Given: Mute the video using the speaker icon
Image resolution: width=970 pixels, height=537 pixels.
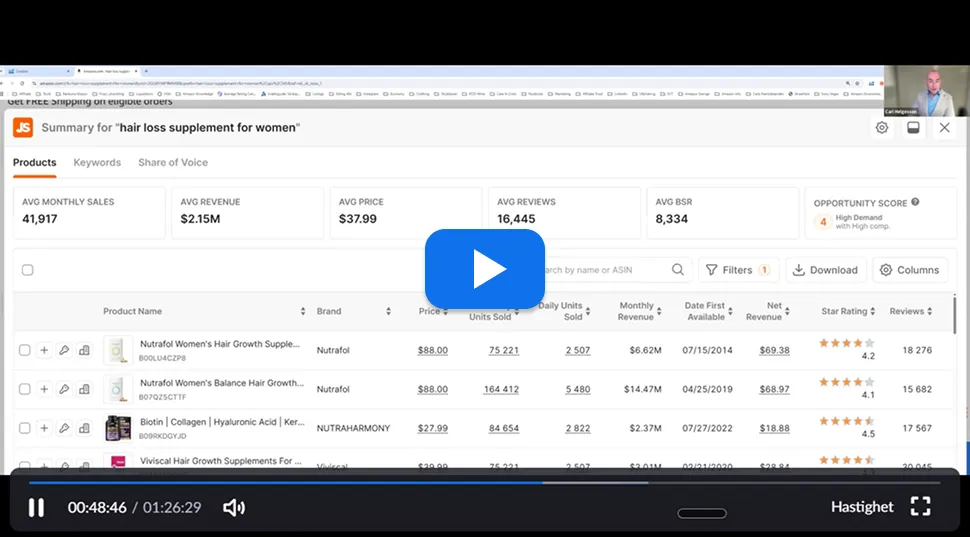Looking at the screenshot, I should tap(234, 508).
